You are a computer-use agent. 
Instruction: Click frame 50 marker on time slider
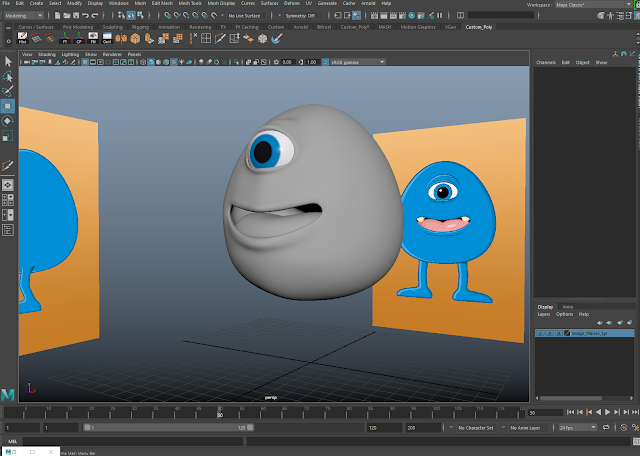pyautogui.click(x=220, y=412)
